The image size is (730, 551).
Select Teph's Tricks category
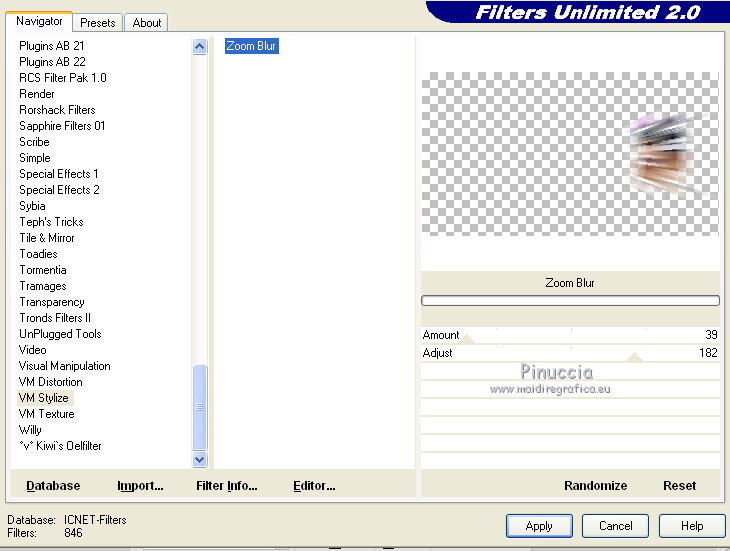tap(51, 222)
